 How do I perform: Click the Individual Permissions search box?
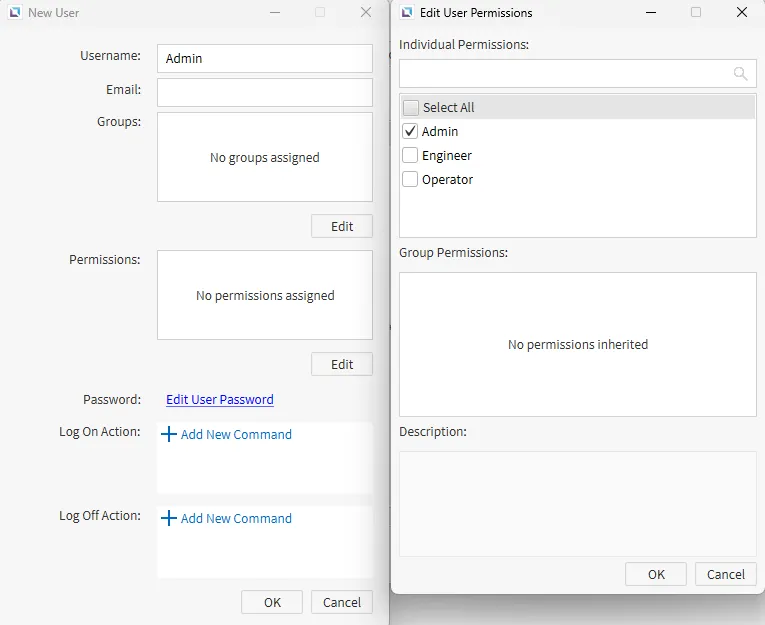(x=565, y=74)
